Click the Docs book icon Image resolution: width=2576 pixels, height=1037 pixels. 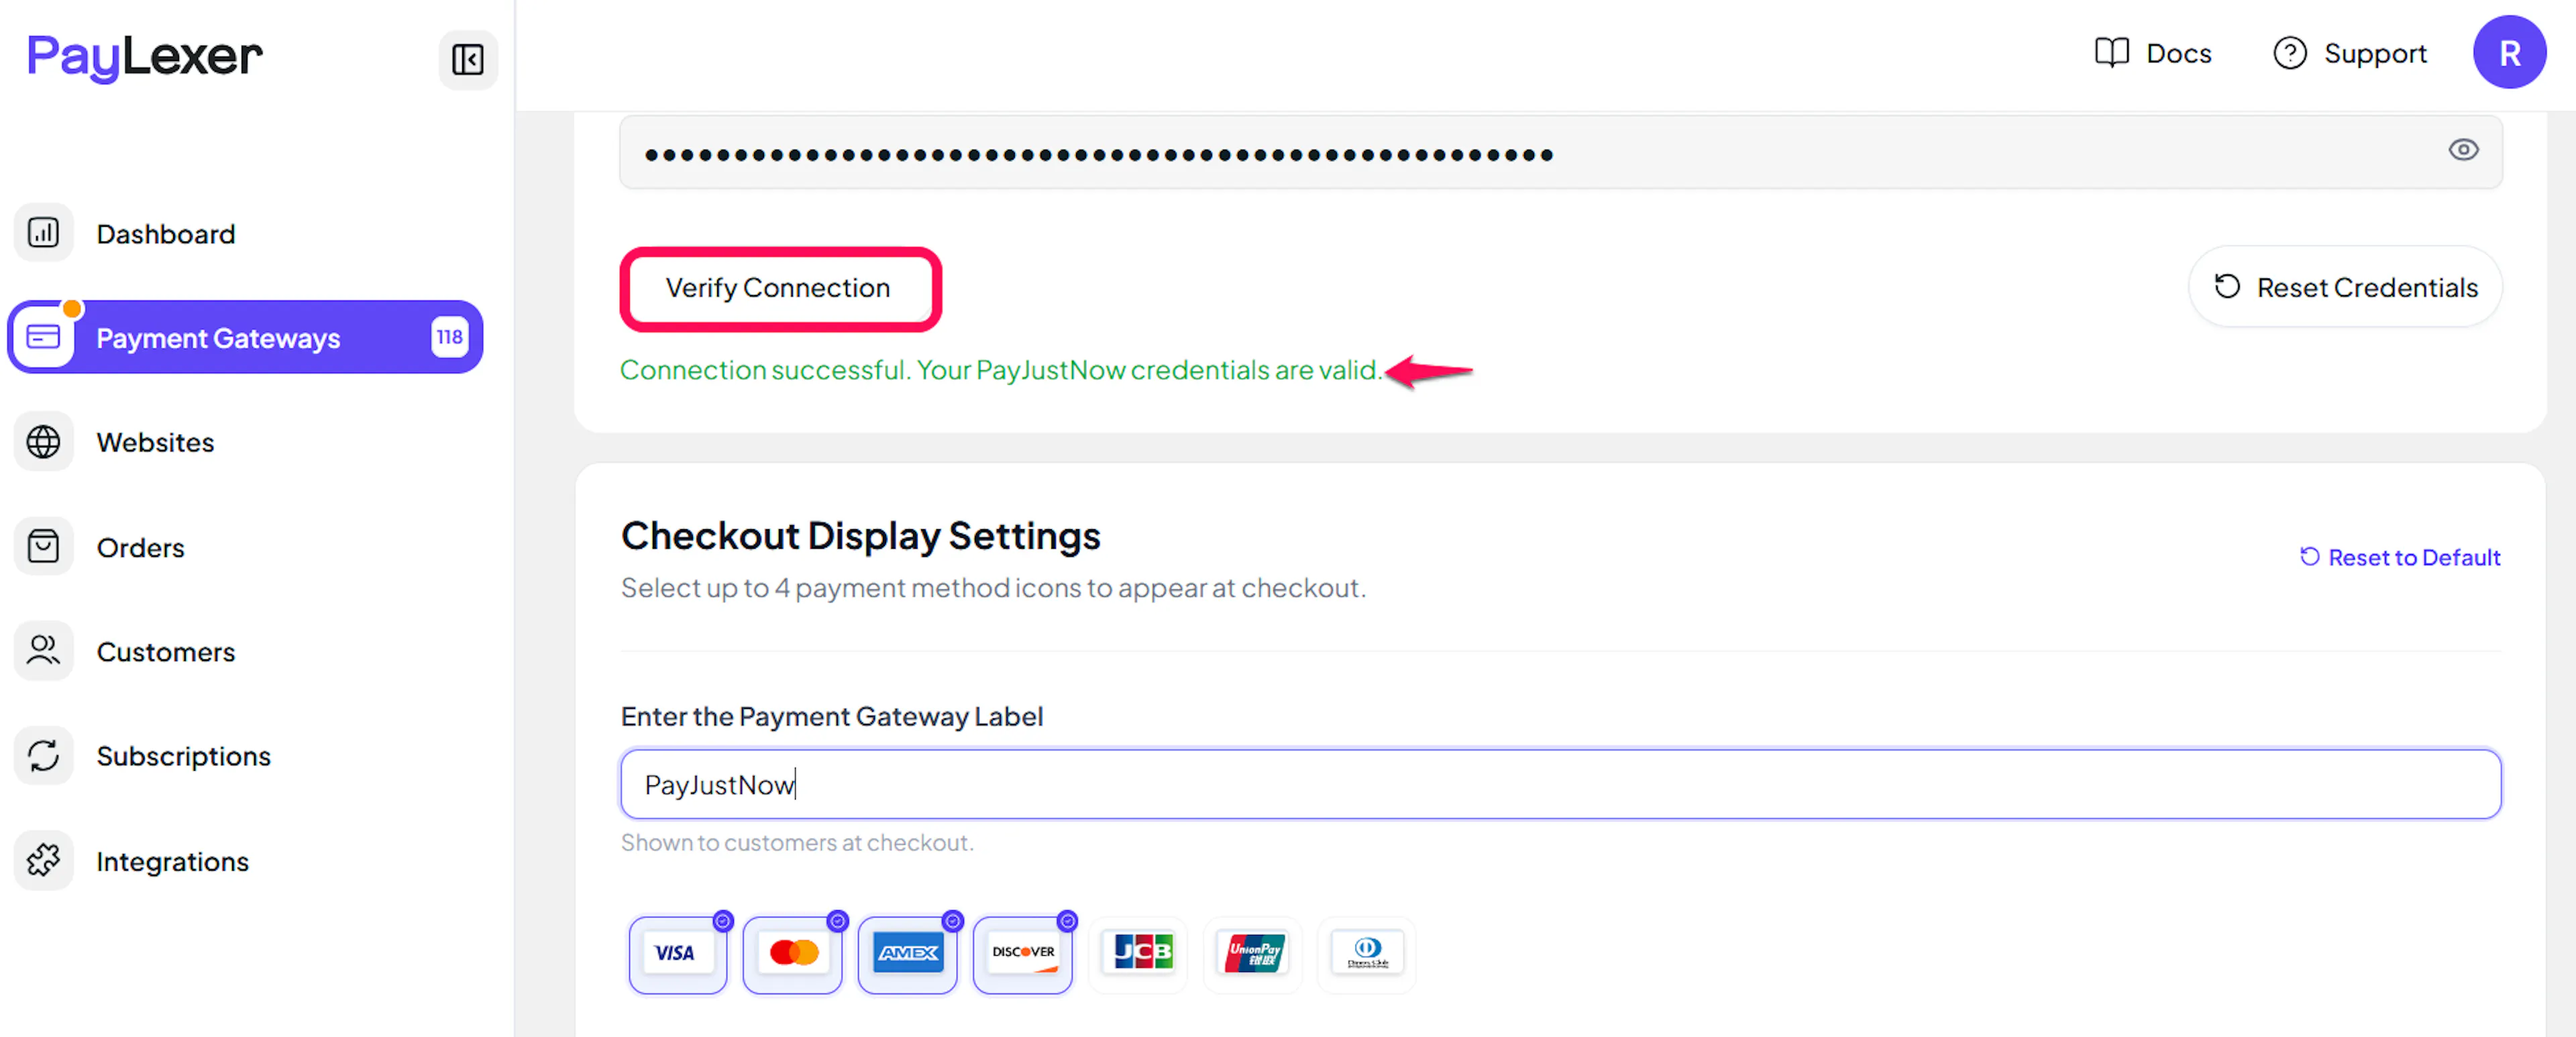coord(2111,53)
